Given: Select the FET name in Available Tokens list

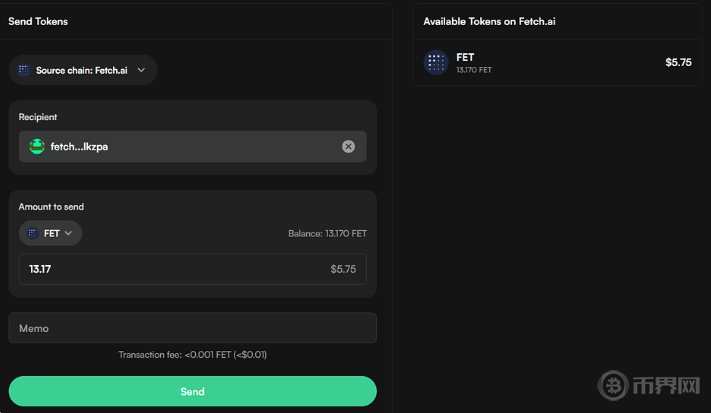Looking at the screenshot, I should pos(465,57).
